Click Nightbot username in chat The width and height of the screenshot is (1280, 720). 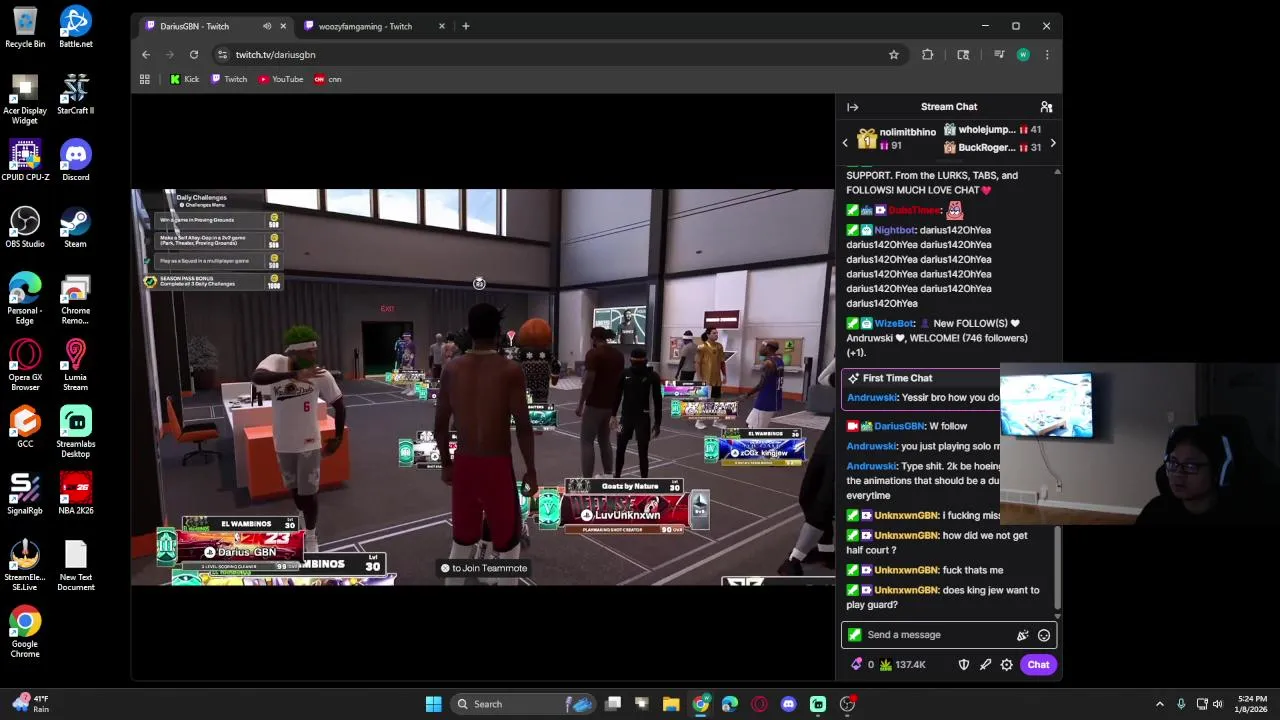(895, 230)
